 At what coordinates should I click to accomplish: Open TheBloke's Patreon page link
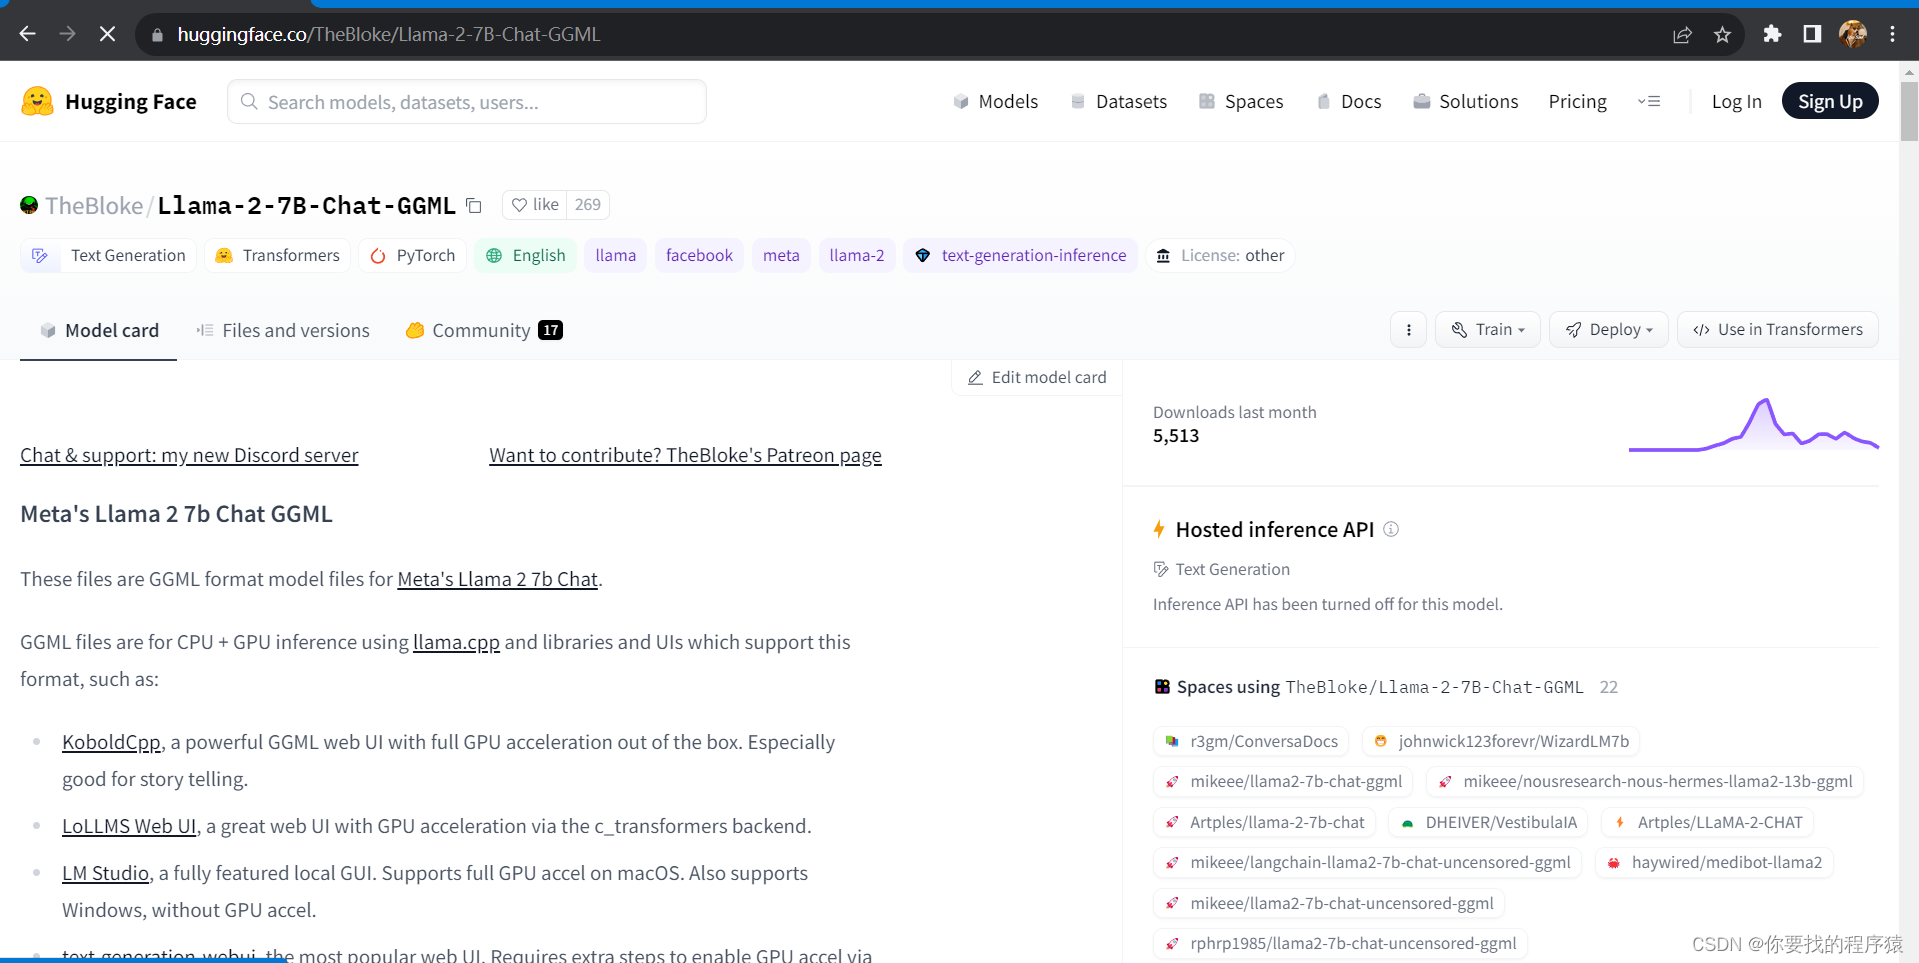click(685, 456)
